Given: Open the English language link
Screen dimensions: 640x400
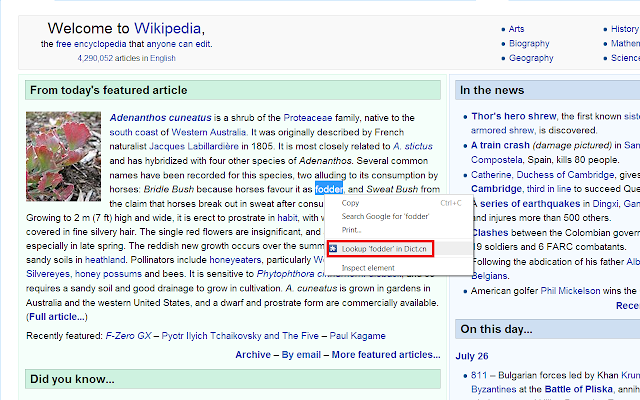Looking at the screenshot, I should [x=162, y=58].
